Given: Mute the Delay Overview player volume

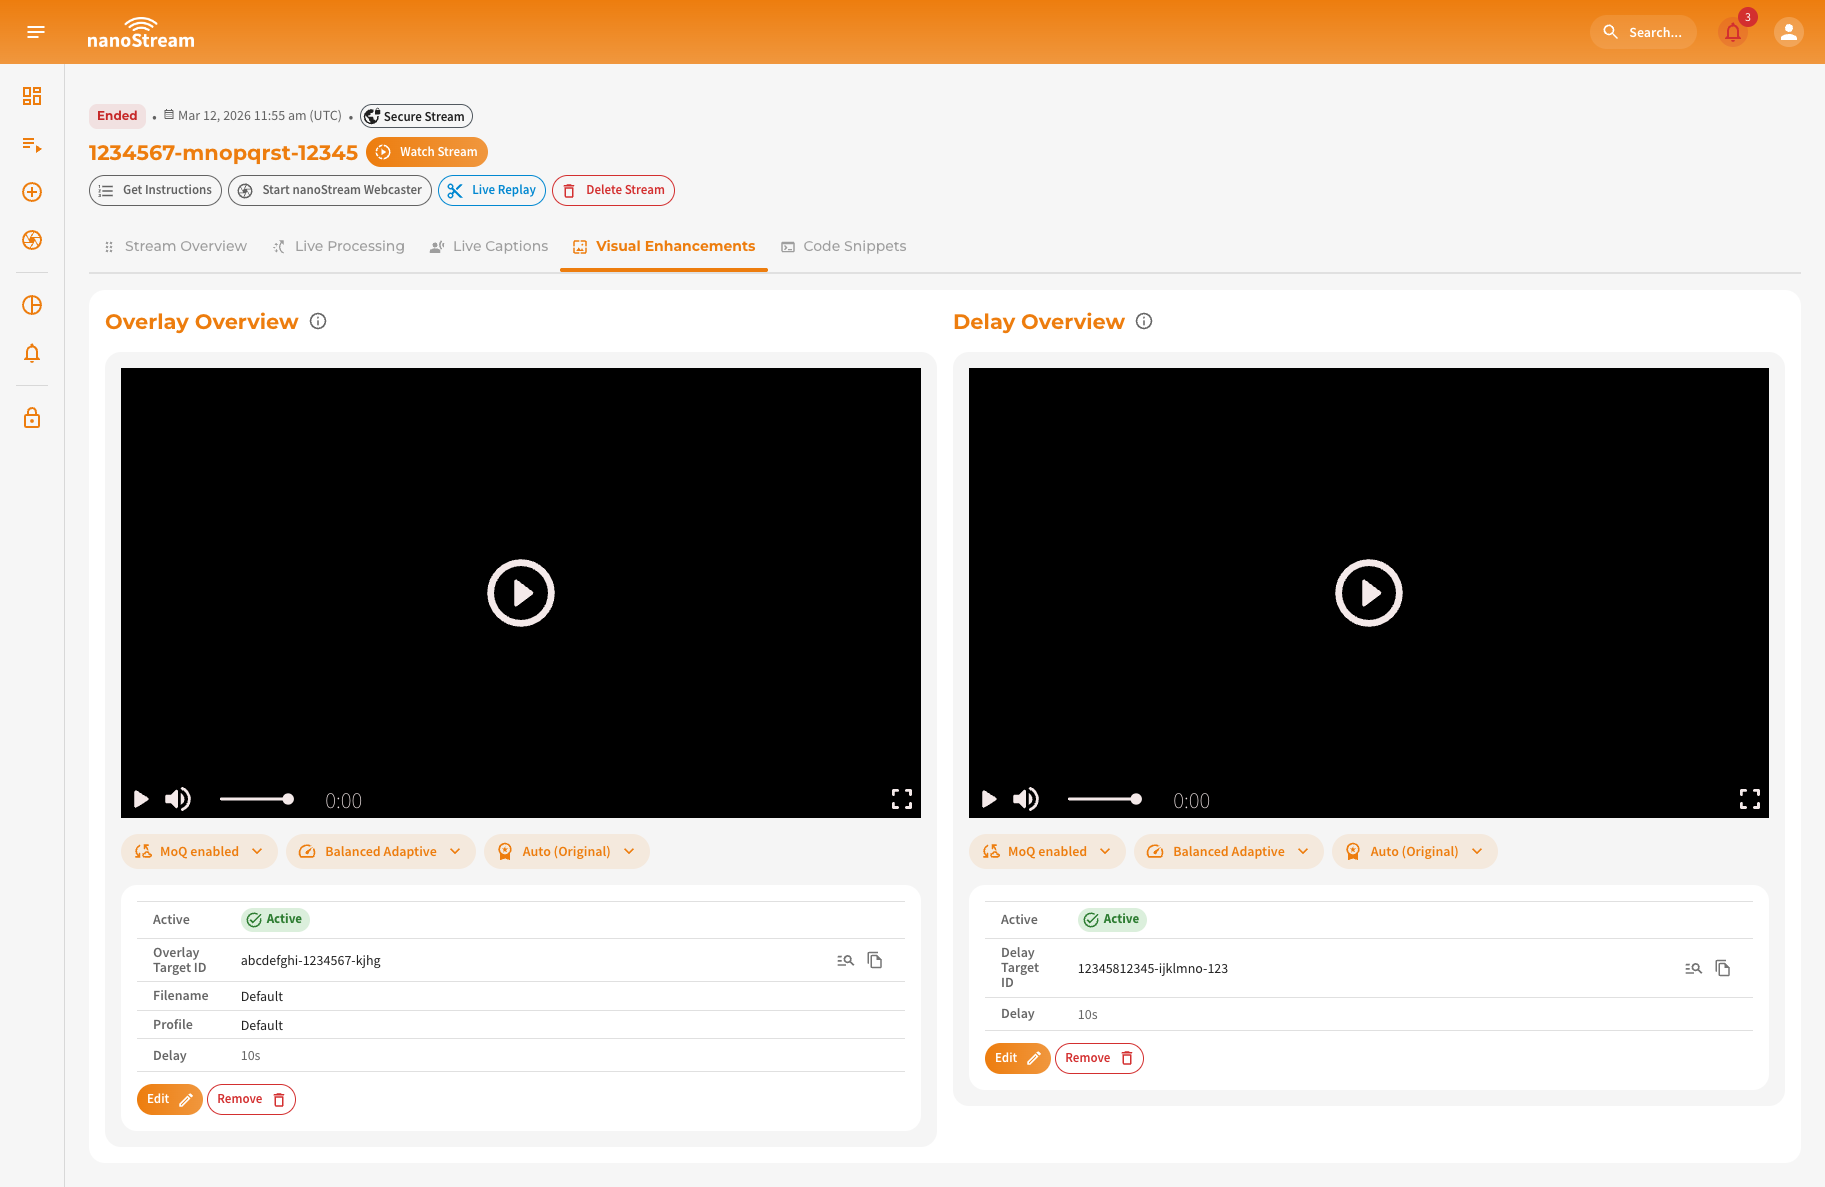Looking at the screenshot, I should tap(1025, 799).
